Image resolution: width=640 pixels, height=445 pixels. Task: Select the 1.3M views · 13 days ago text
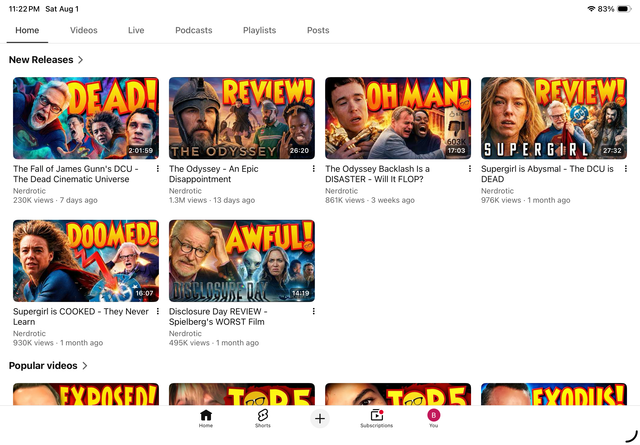(x=212, y=200)
